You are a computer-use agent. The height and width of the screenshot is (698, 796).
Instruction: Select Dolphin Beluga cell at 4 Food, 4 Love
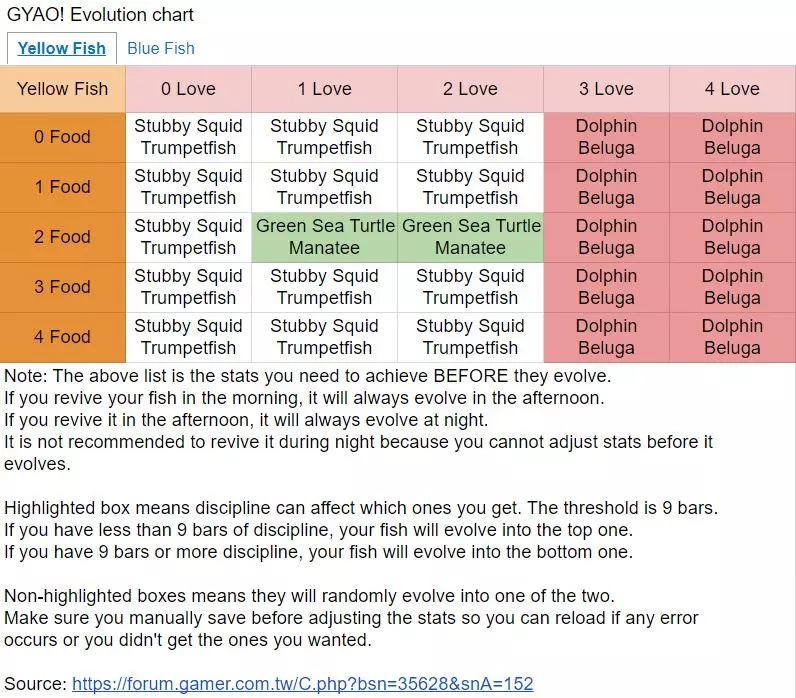tap(732, 337)
